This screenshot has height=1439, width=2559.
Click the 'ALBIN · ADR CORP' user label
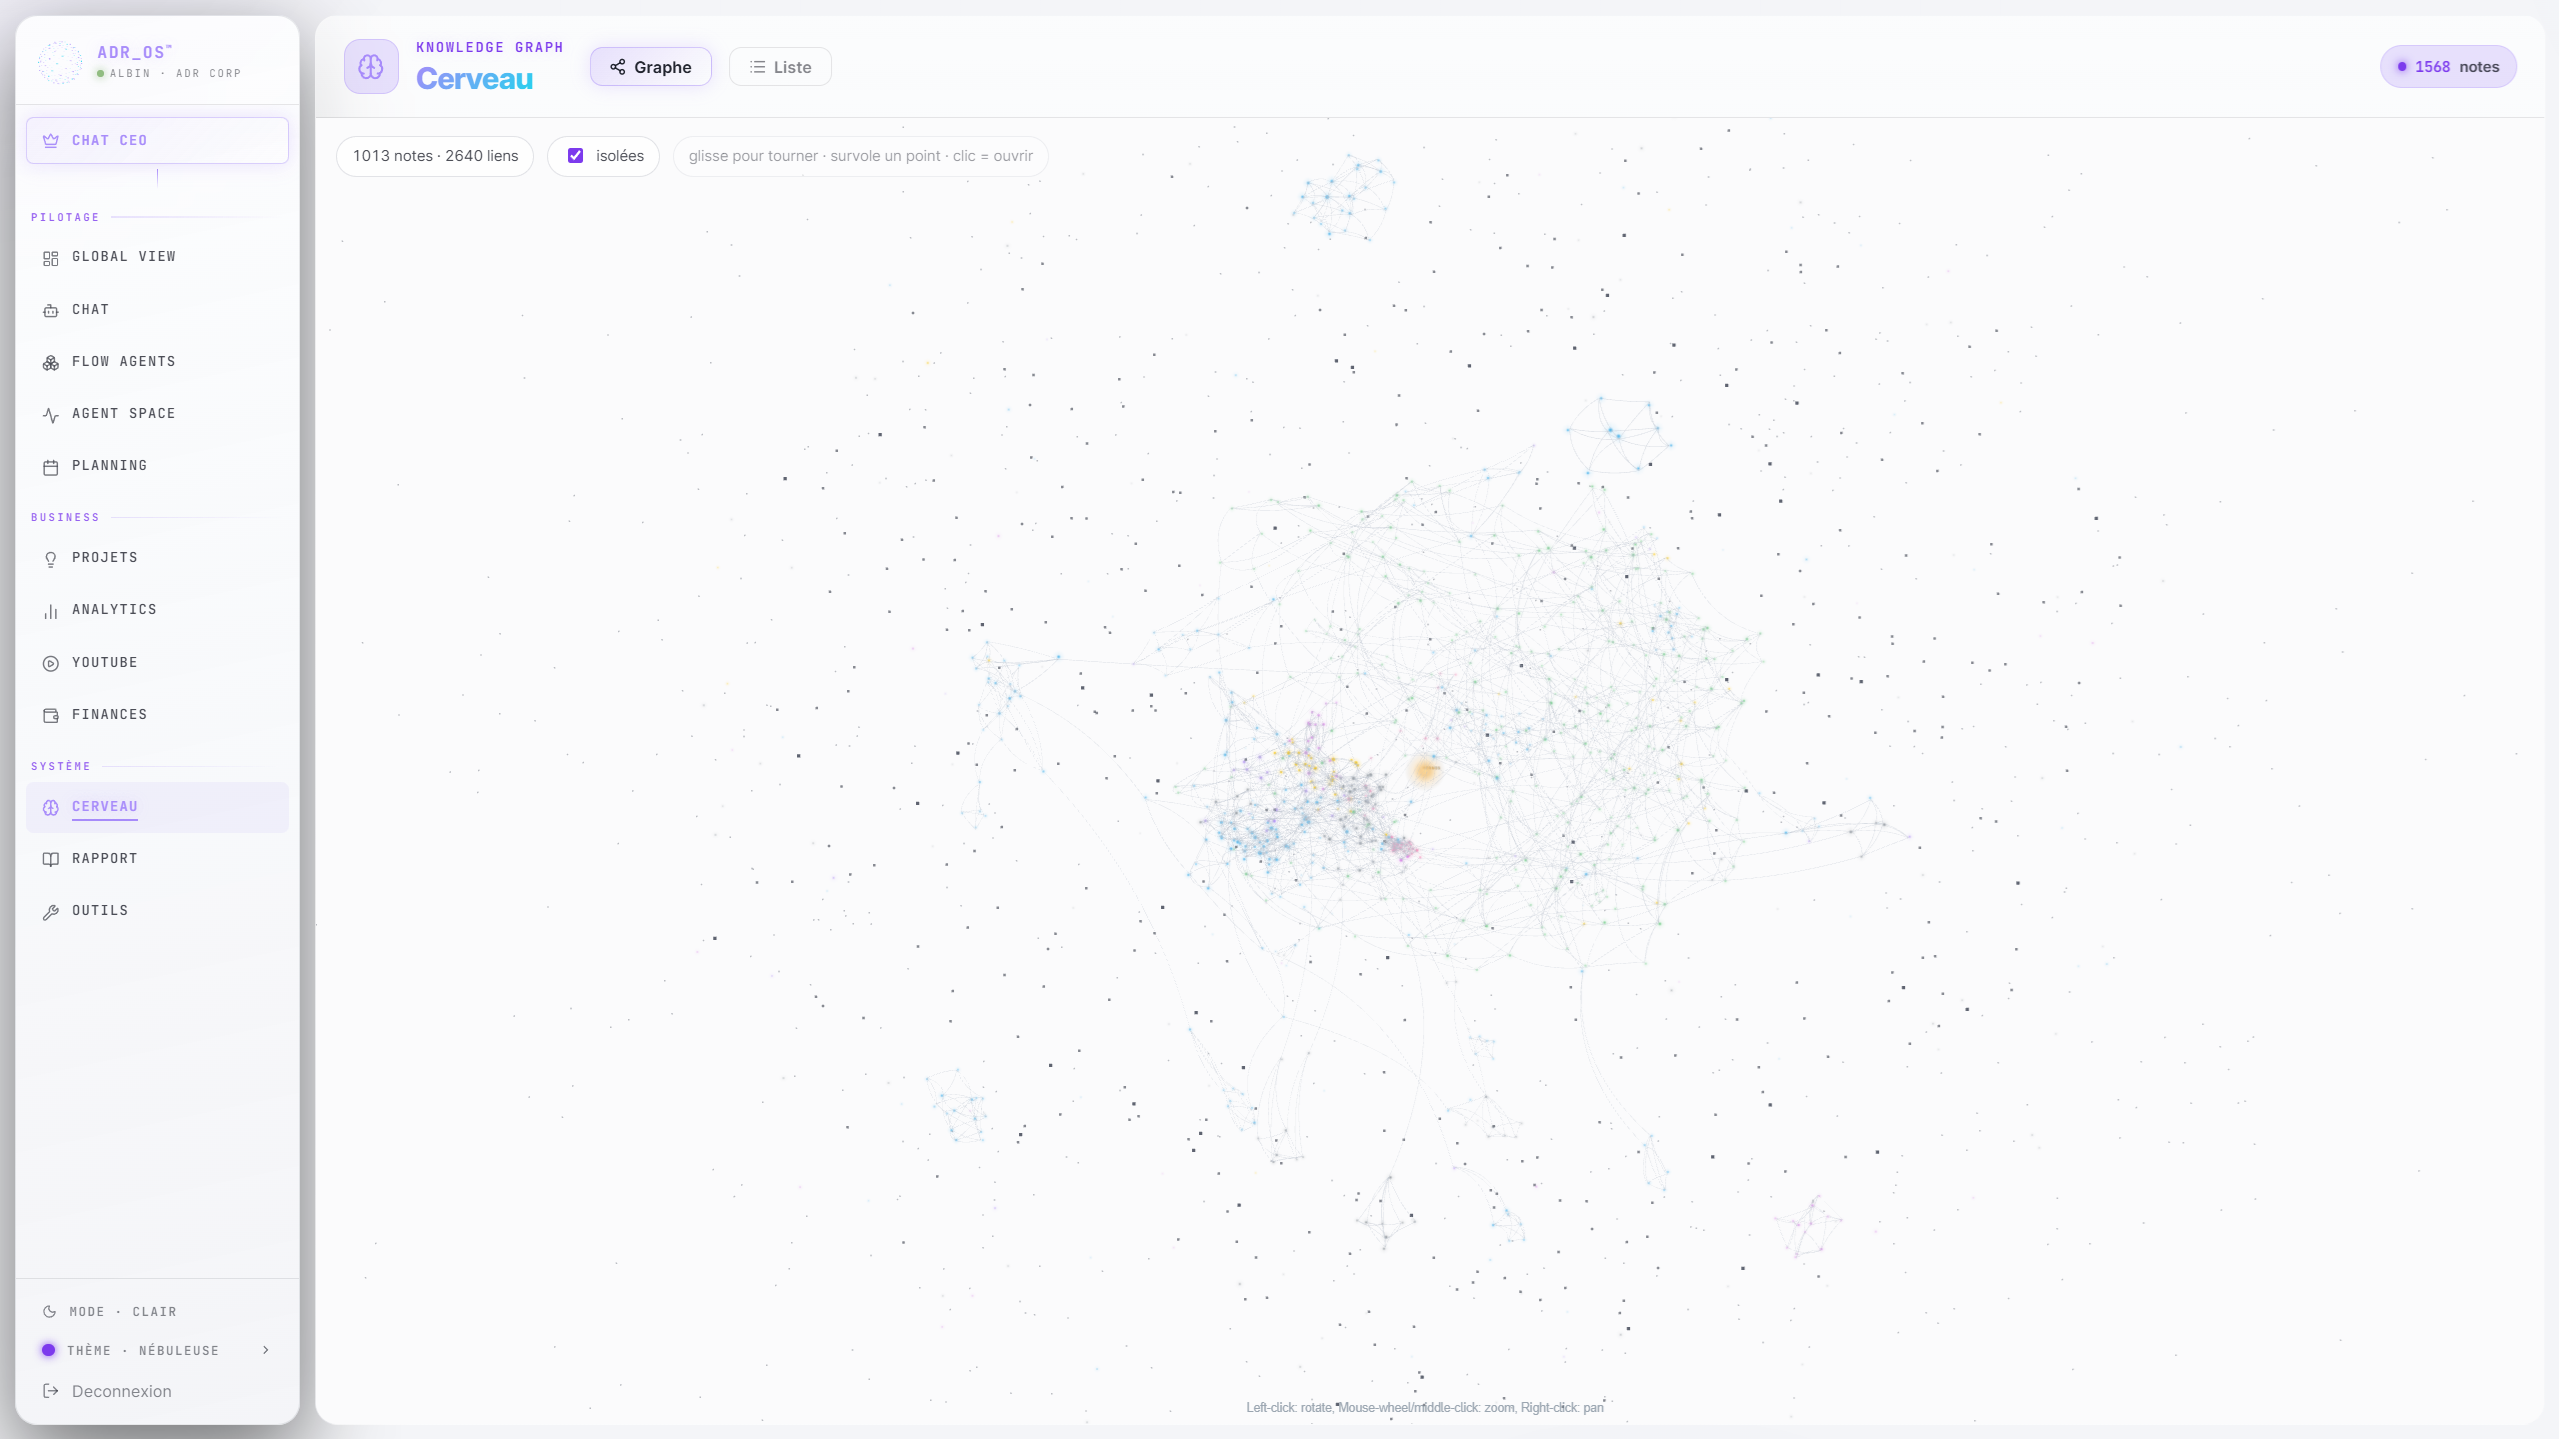point(175,74)
